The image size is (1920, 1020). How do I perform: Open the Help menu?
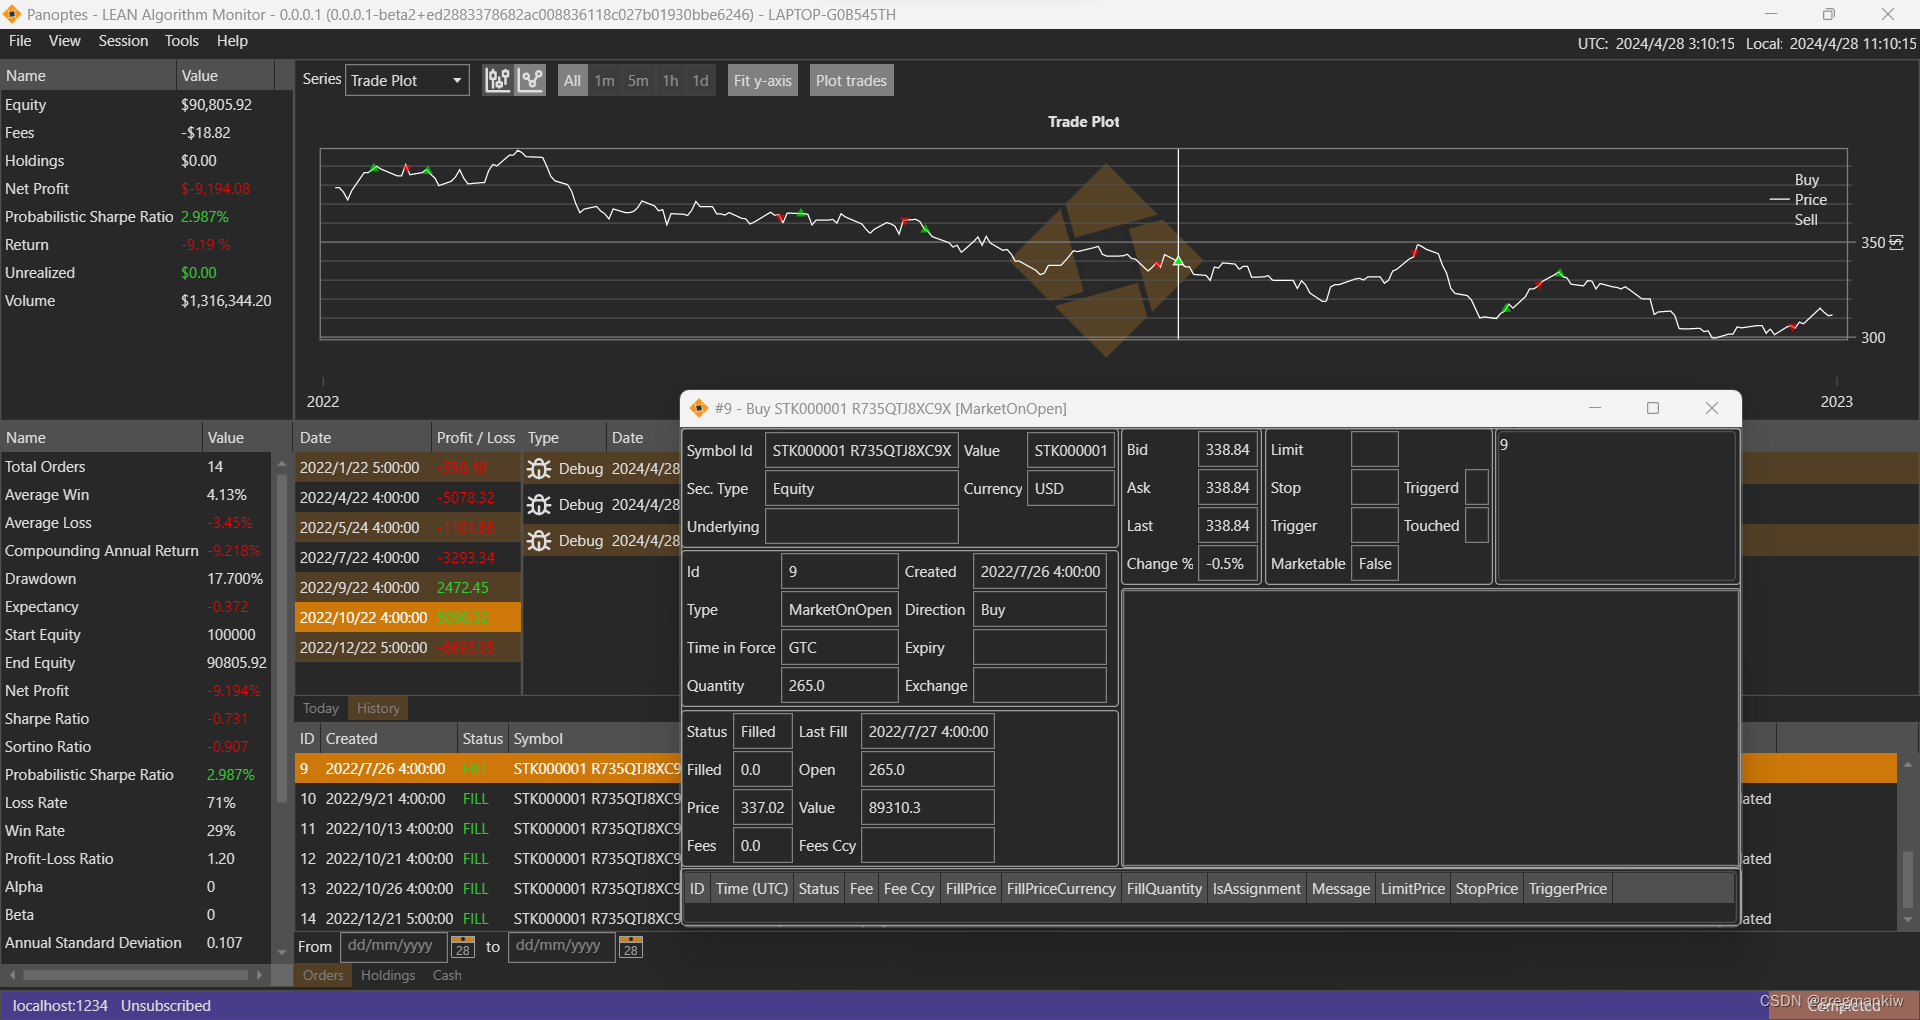232,41
